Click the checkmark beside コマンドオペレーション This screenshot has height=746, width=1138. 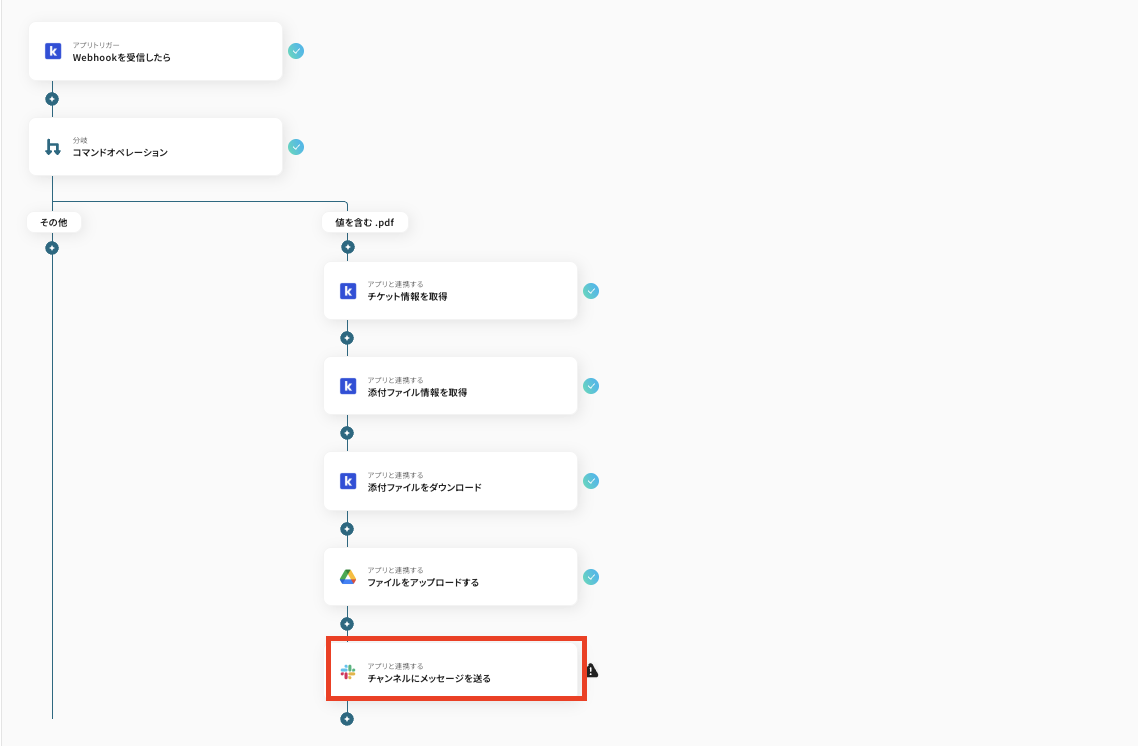tap(296, 147)
